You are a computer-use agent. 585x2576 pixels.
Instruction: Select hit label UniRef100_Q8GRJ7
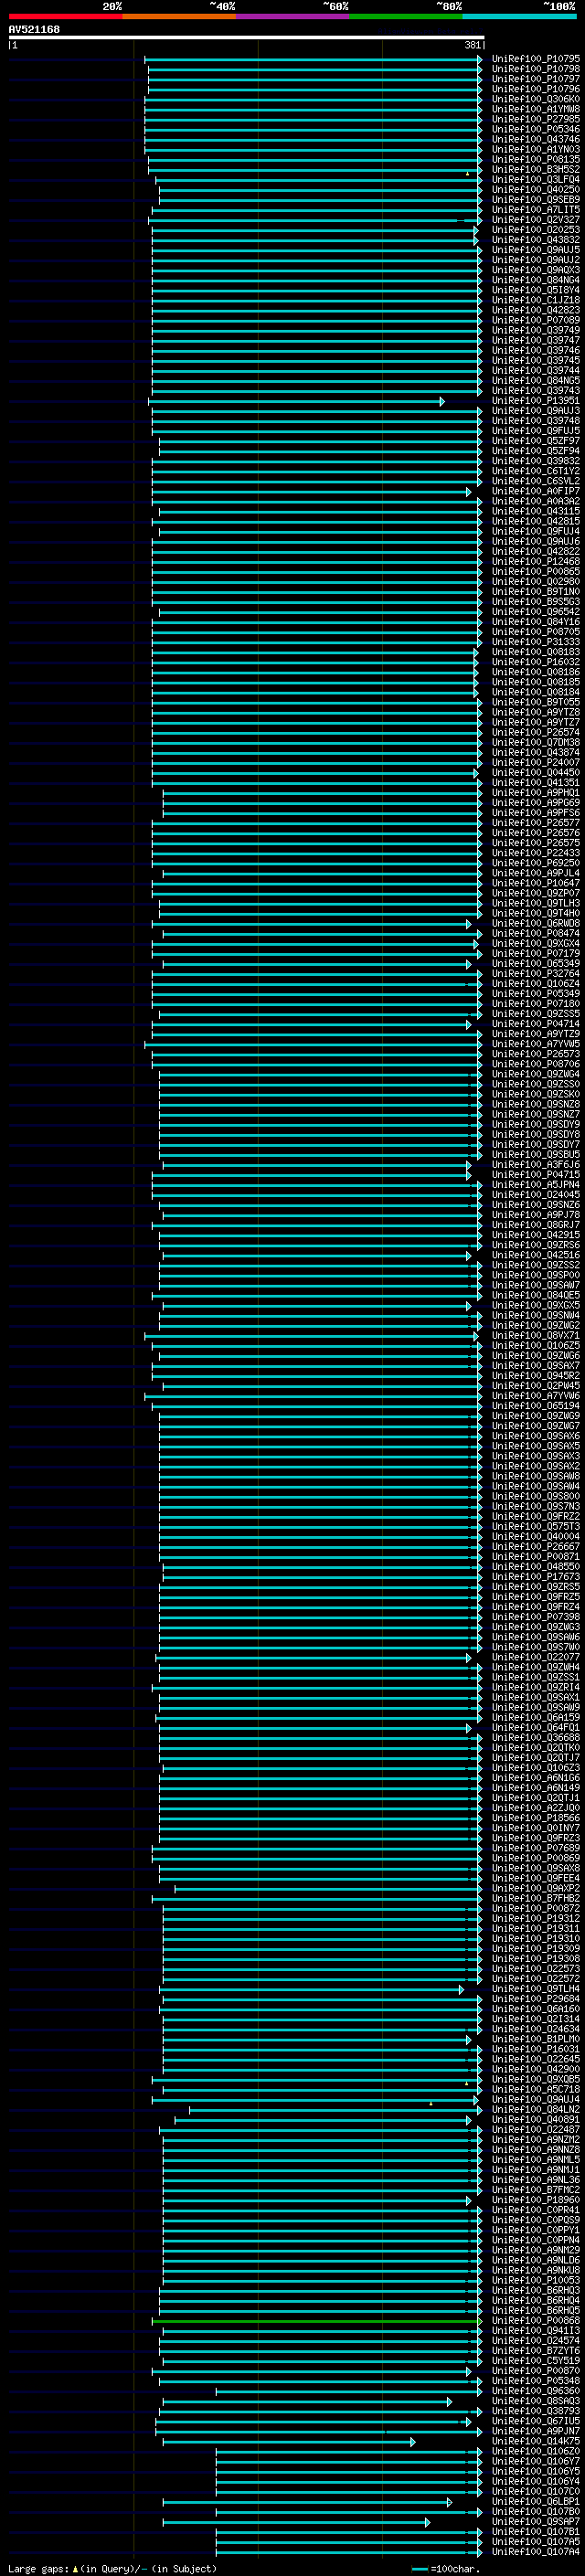tap(535, 1225)
